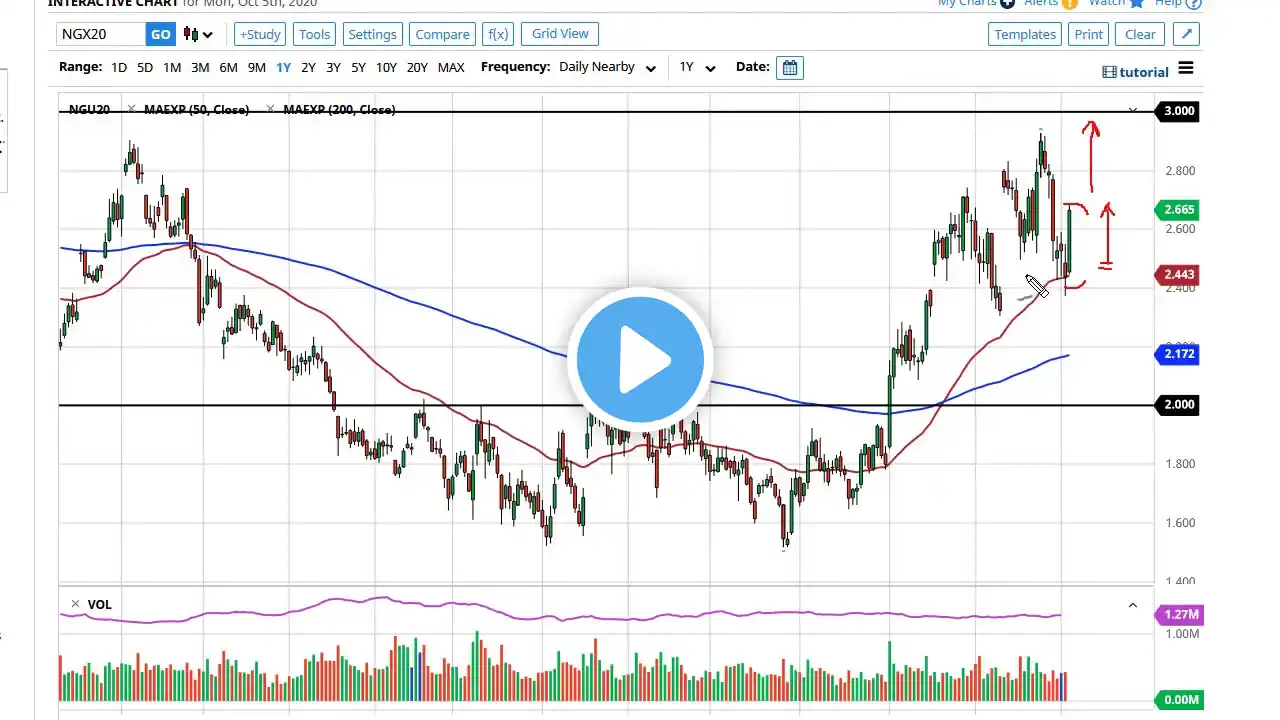1280x720 pixels.
Task: Select the 3Y range
Action: (333, 67)
